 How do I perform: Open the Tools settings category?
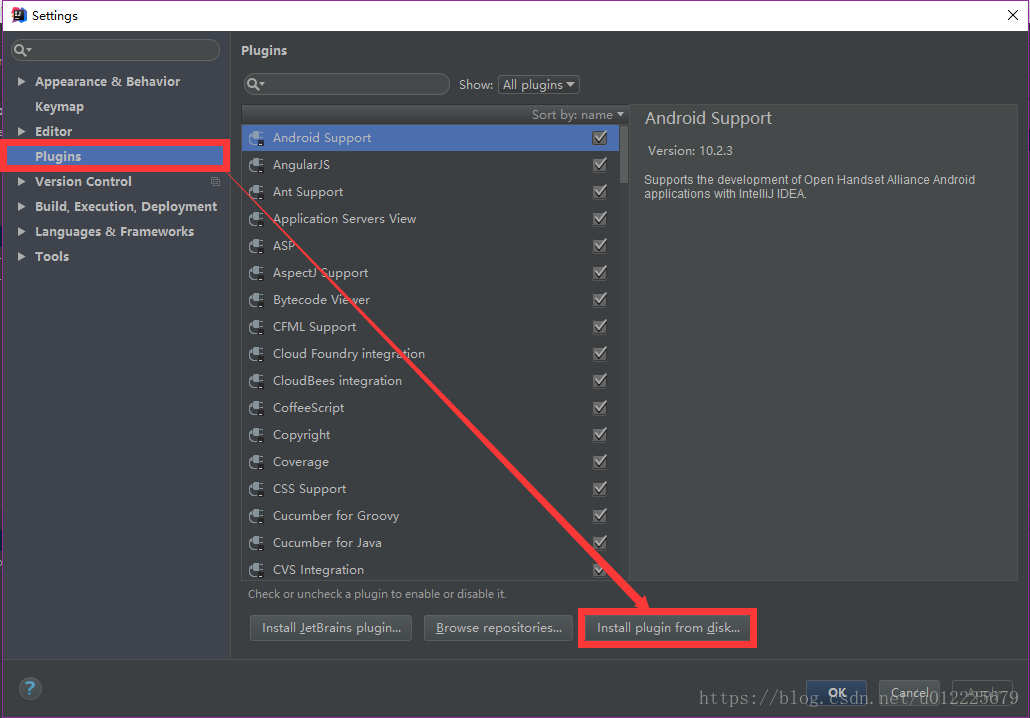click(52, 256)
